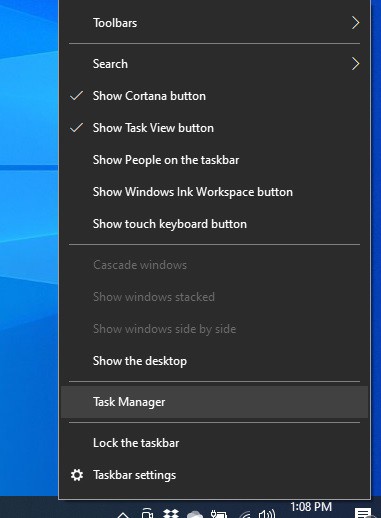Expand the Toolbars submenu arrow
381x518 pixels.
355,23
